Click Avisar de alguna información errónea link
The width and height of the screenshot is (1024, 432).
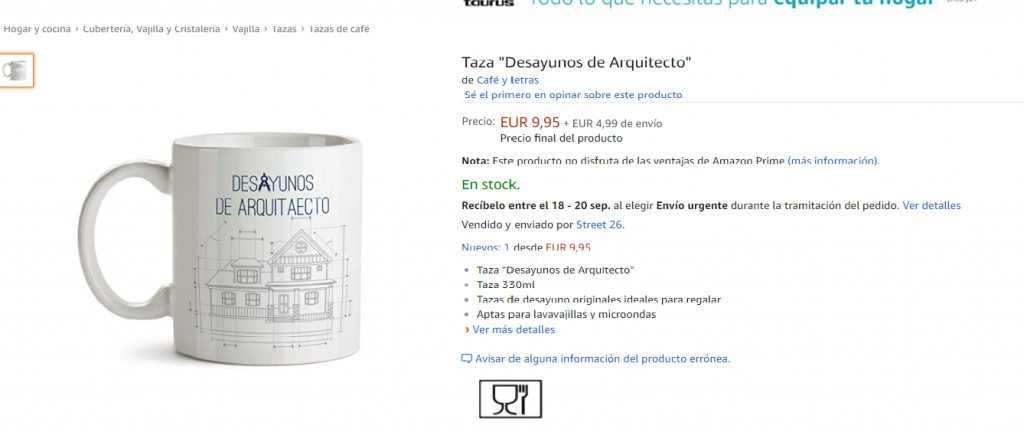[x=602, y=359]
